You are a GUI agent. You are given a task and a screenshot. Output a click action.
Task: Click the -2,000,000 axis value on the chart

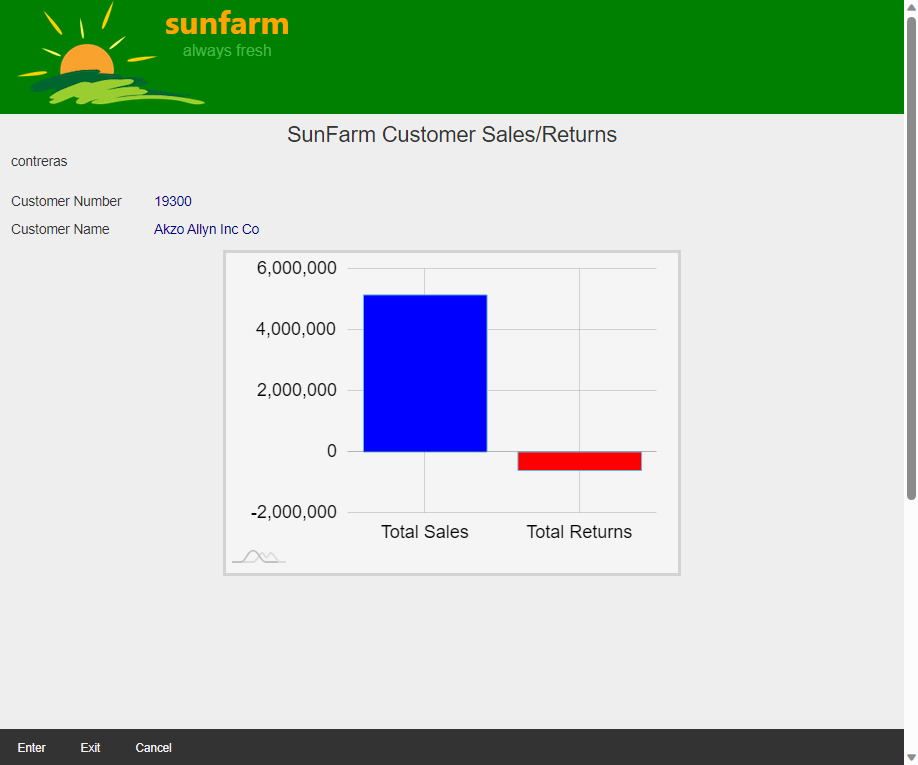[x=293, y=511]
